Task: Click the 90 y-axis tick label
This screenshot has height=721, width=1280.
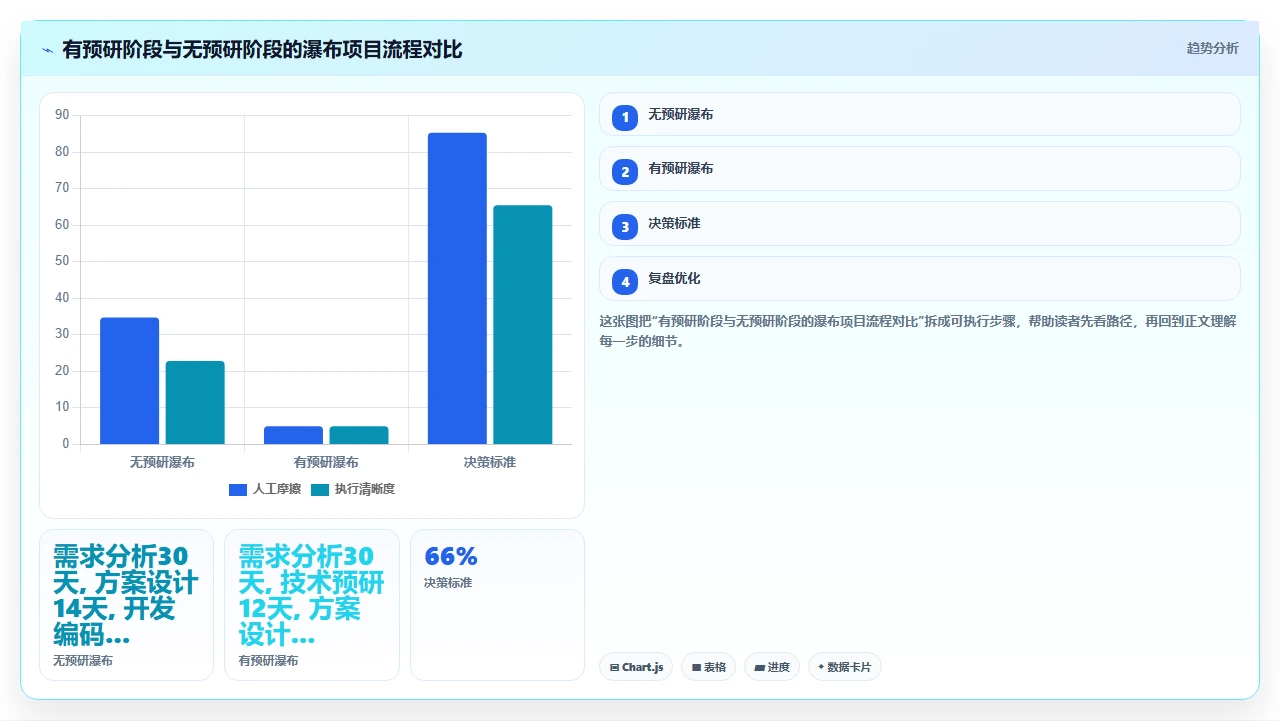Action: tap(62, 115)
